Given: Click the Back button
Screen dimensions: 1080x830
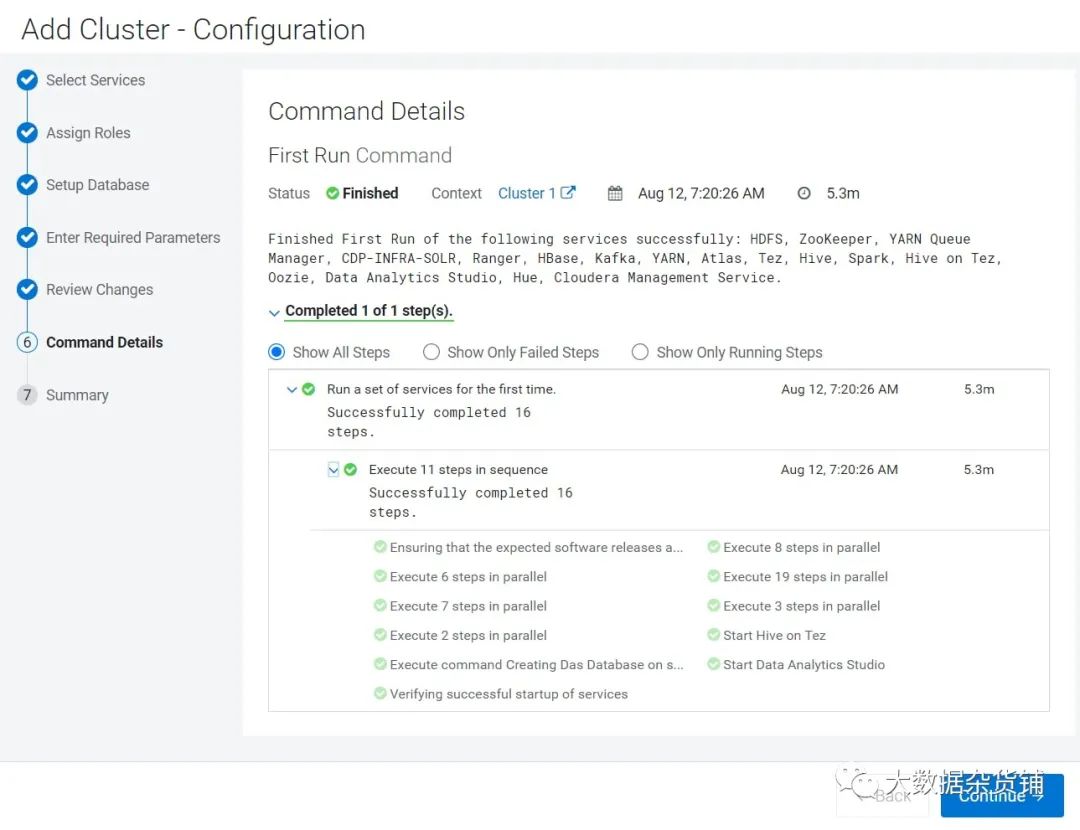Looking at the screenshot, I should [x=882, y=796].
